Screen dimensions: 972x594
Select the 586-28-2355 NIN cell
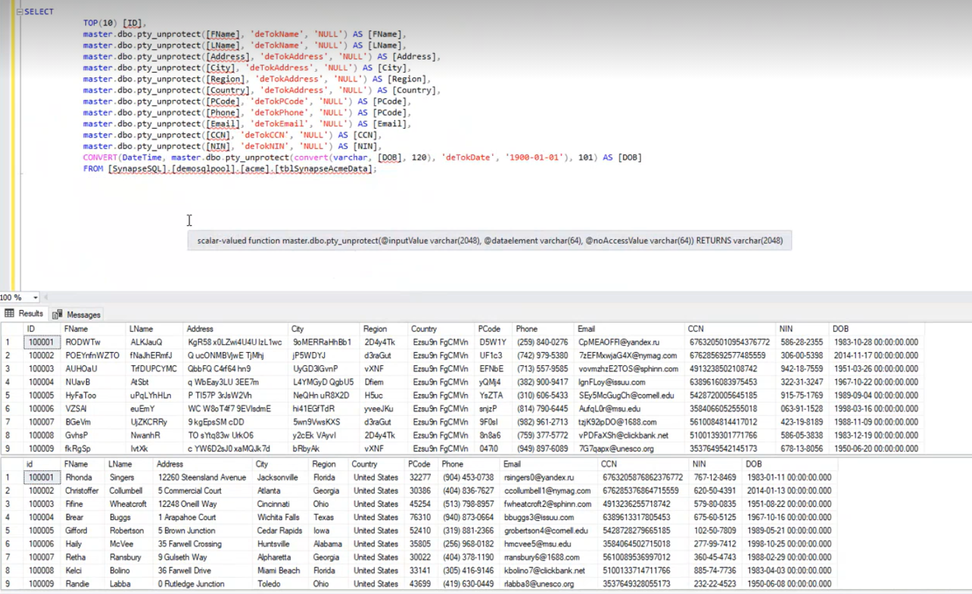pos(802,342)
